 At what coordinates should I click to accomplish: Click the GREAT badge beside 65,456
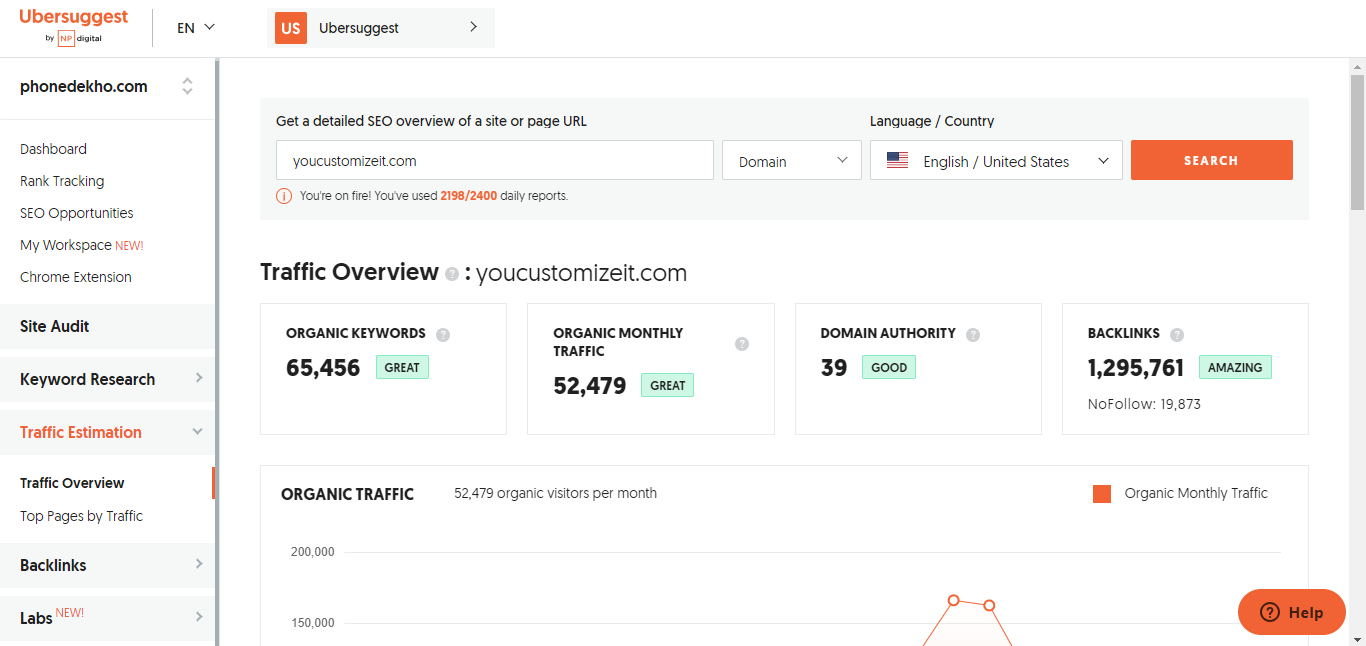click(402, 367)
